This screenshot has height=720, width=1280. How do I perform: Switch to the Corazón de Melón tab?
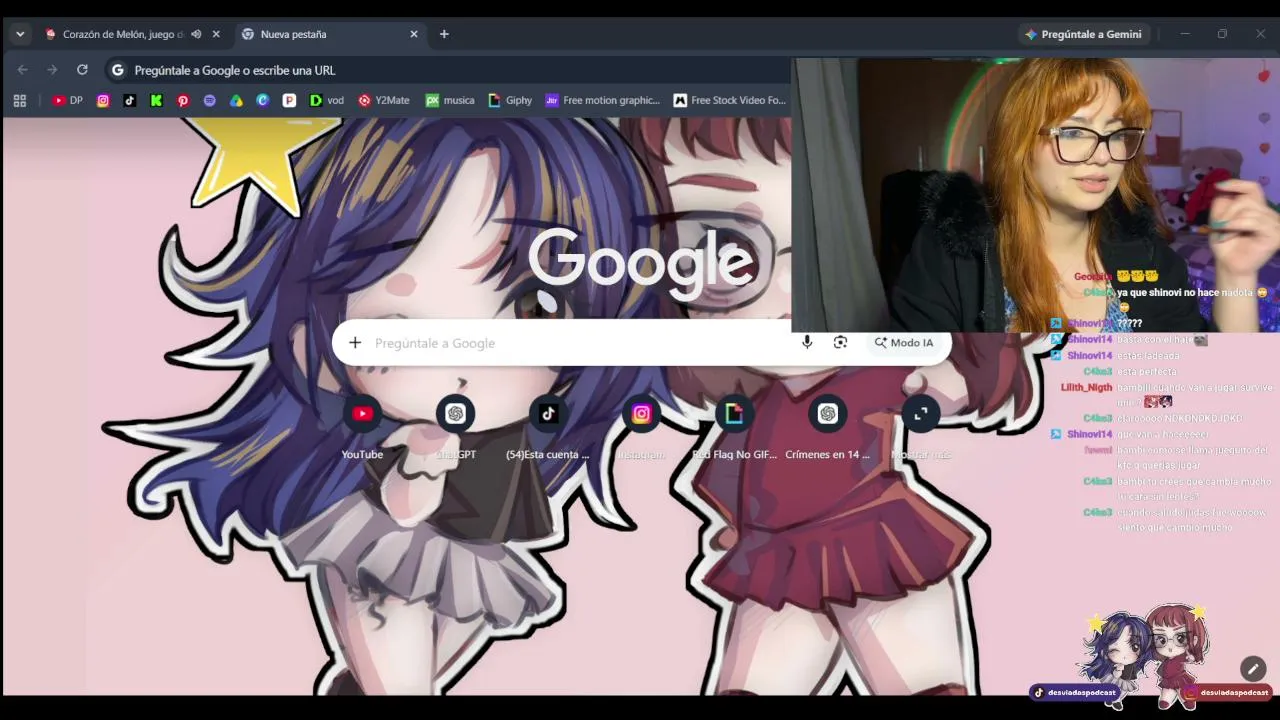[x=123, y=34]
